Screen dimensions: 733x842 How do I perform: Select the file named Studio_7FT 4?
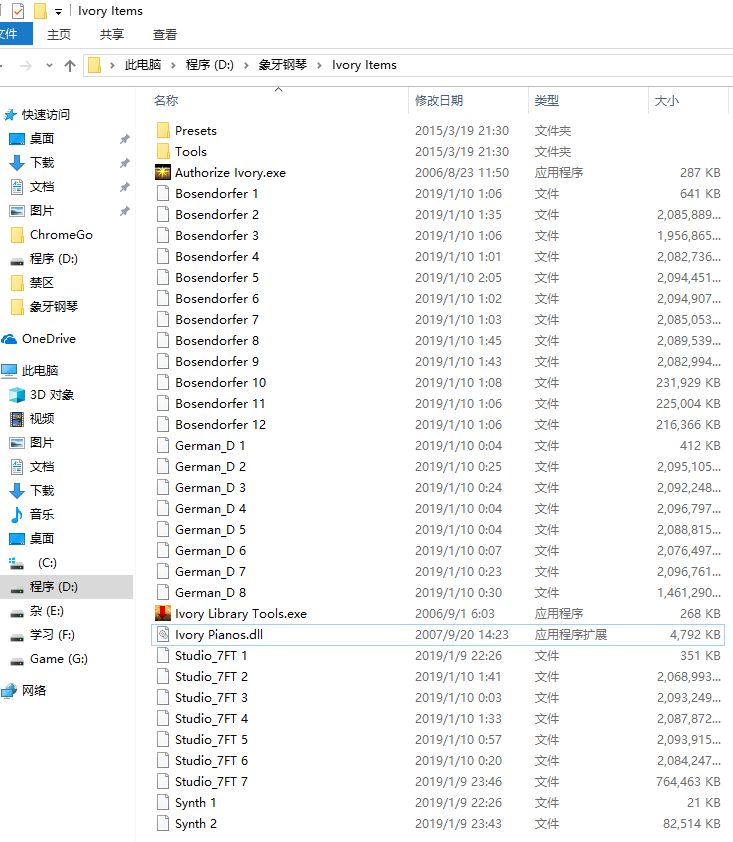(x=211, y=718)
